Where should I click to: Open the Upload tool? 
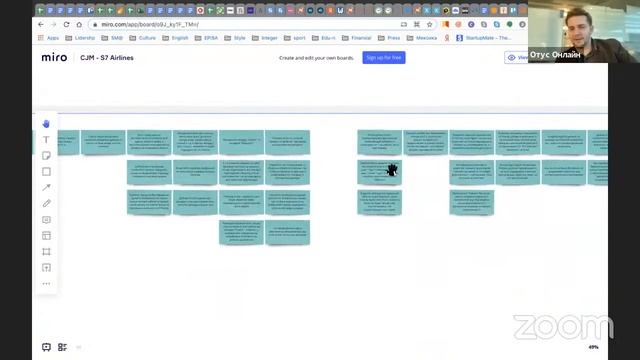click(x=46, y=268)
